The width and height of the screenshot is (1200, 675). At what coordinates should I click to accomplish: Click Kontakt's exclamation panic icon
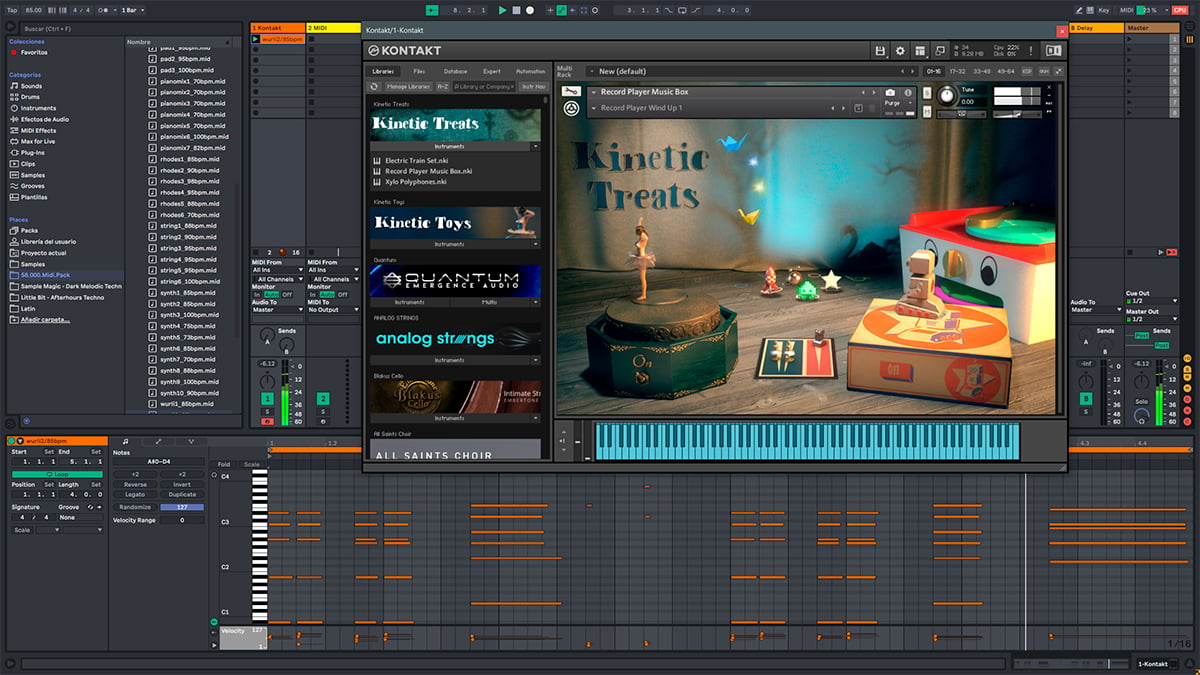coord(1030,50)
